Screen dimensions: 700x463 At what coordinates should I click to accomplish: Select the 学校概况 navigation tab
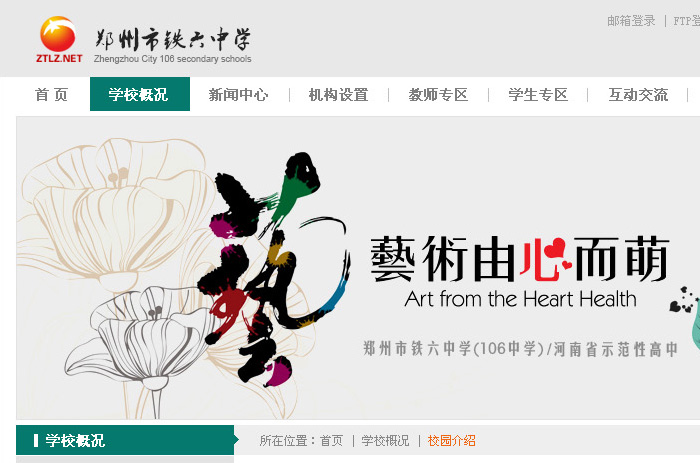pos(140,94)
